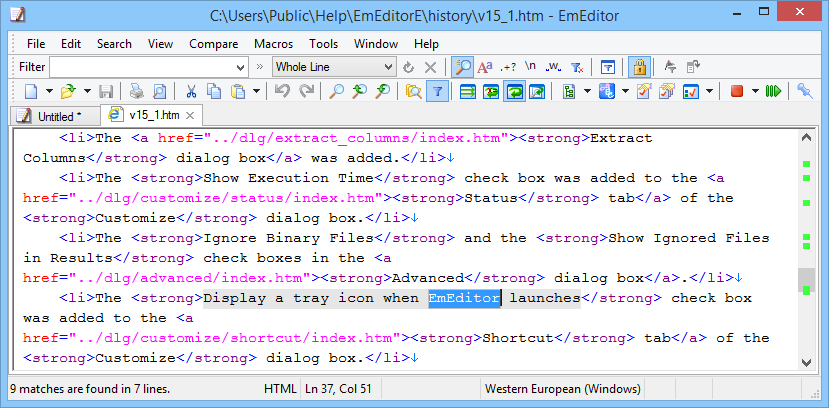829x408 pixels.
Task: Click the Find Next magnifier icon
Action: coord(383,91)
